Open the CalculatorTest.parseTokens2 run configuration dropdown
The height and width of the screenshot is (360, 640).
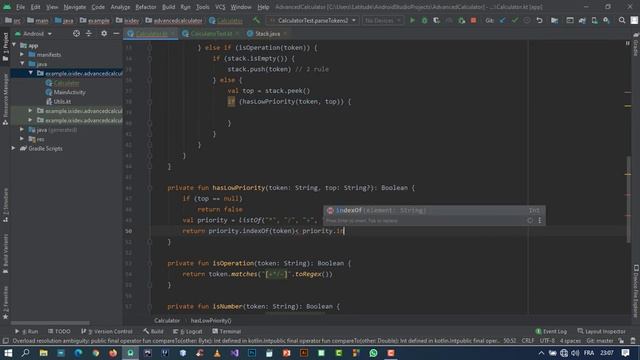pyautogui.click(x=313, y=20)
